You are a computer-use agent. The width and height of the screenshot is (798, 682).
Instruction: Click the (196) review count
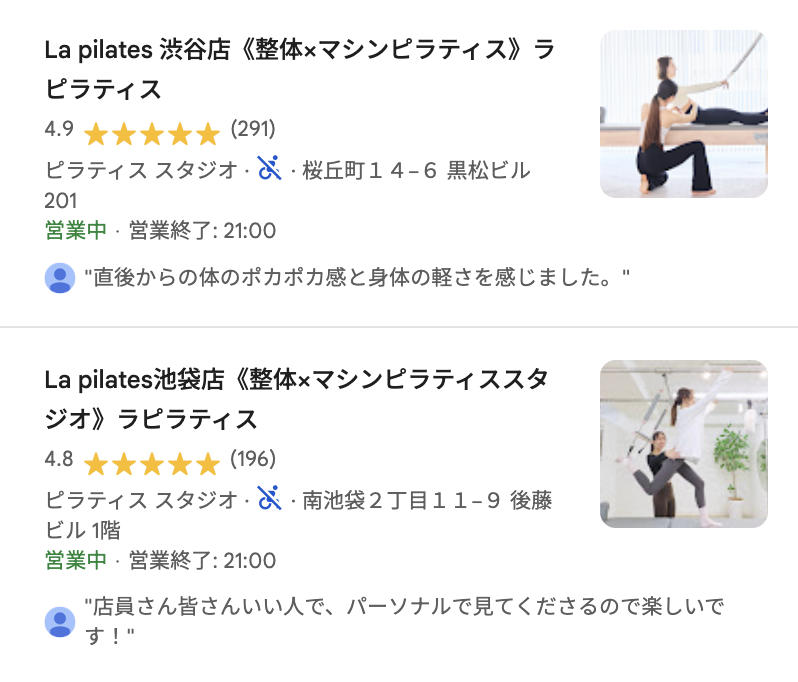[x=252, y=459]
